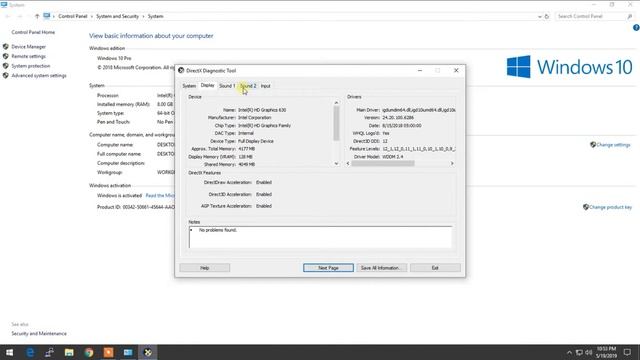Click the Control Panel breadcrumb

pyautogui.click(x=73, y=16)
